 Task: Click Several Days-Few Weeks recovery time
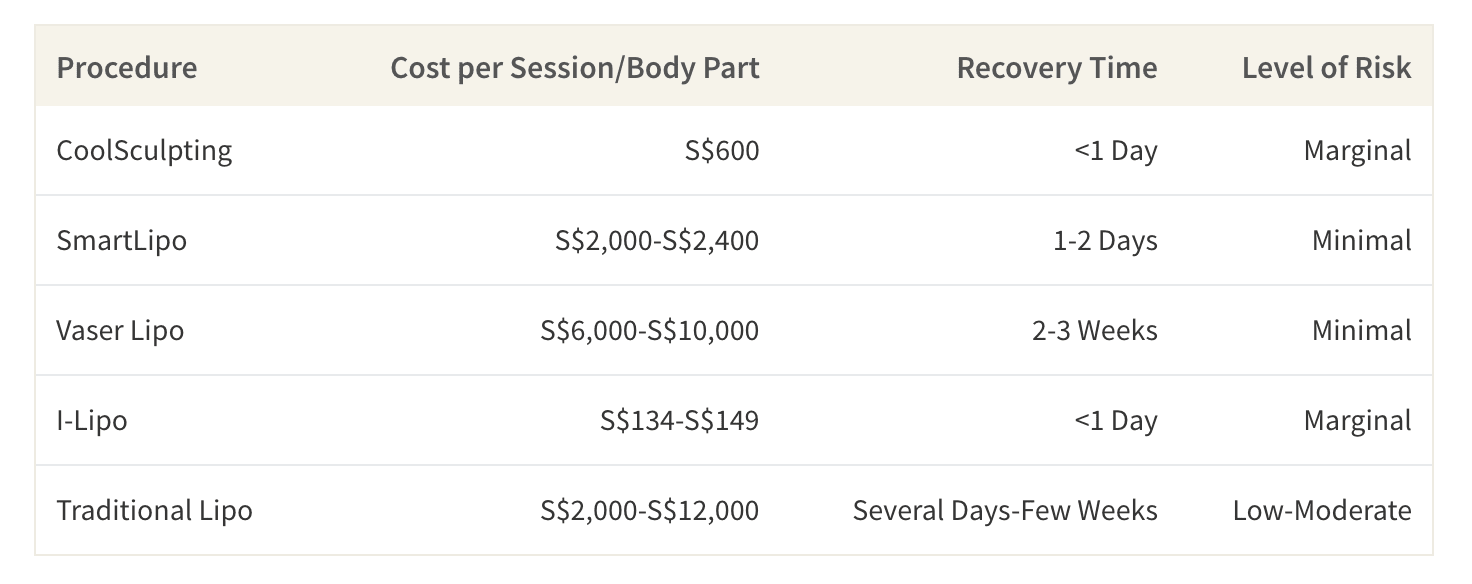1005,511
